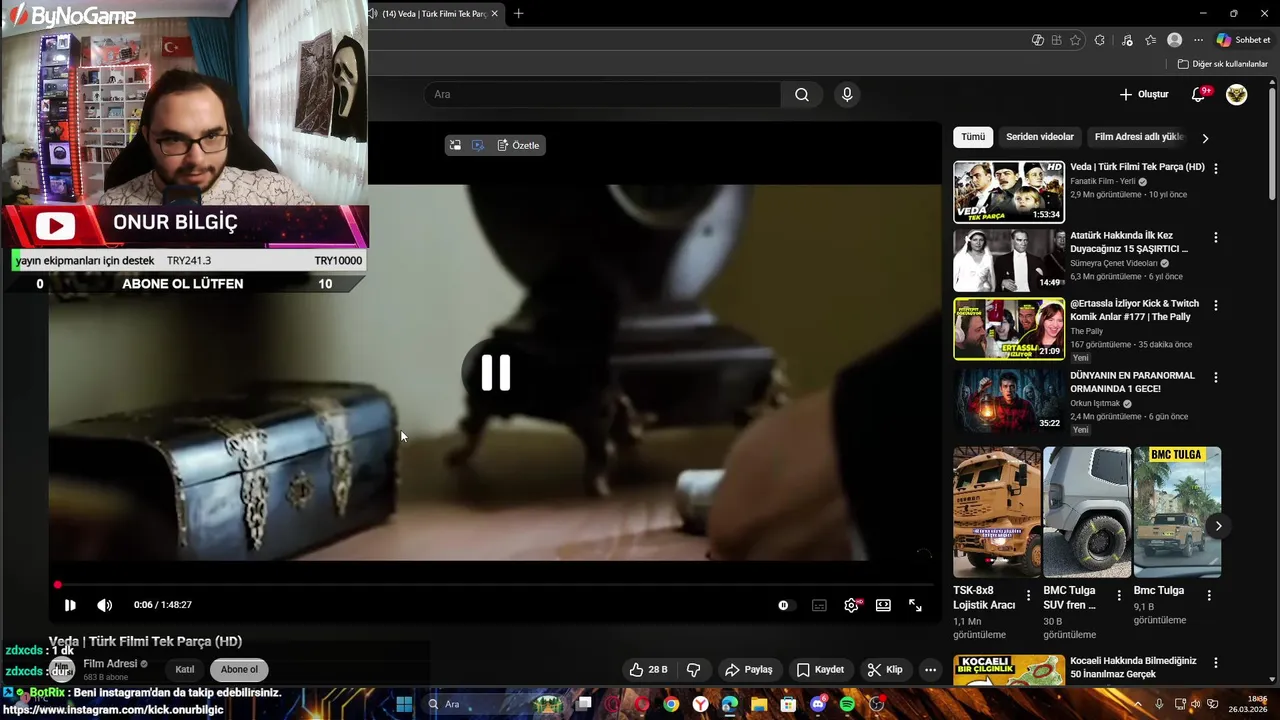1280x720 pixels.
Task: Open options for Ertassla İzliyor video
Action: (1216, 304)
